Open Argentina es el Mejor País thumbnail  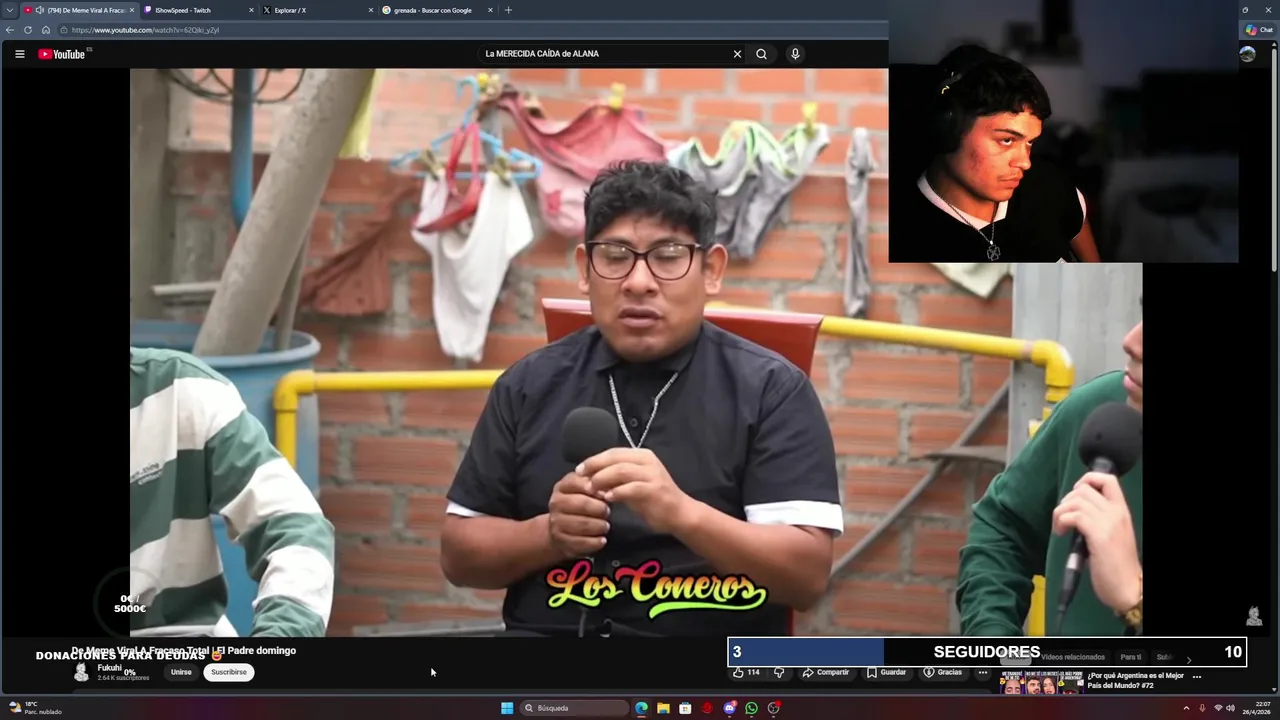pos(1040,682)
